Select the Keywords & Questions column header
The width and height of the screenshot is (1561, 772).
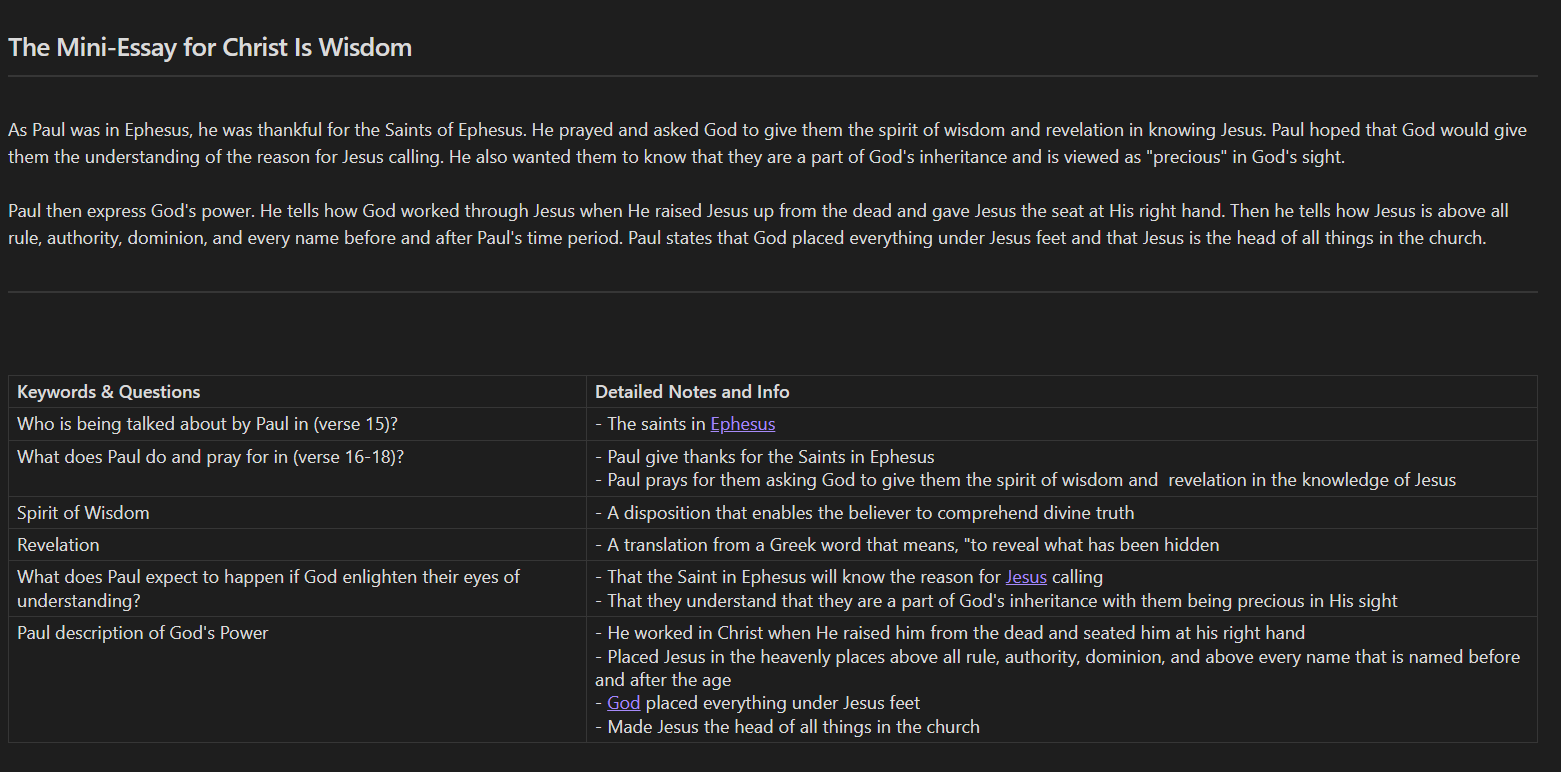point(109,392)
